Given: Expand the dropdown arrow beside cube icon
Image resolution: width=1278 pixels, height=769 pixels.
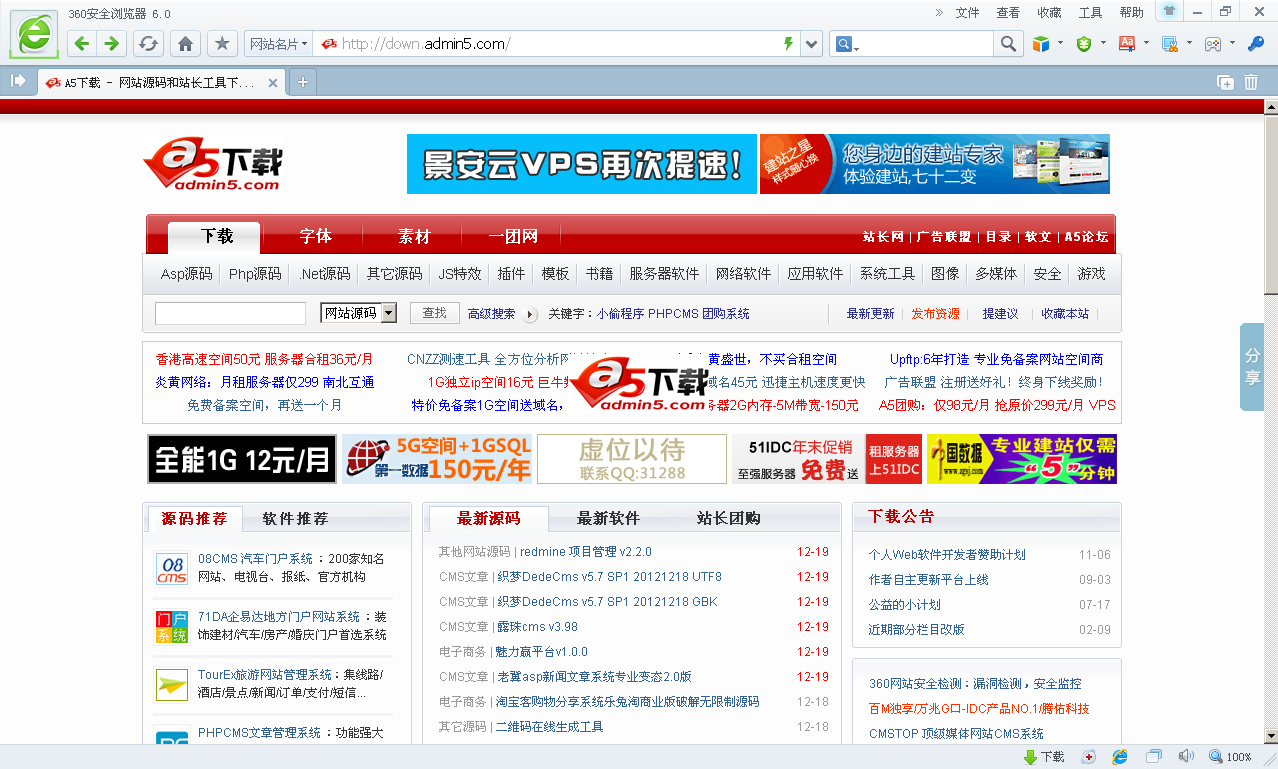Looking at the screenshot, I should [1061, 43].
